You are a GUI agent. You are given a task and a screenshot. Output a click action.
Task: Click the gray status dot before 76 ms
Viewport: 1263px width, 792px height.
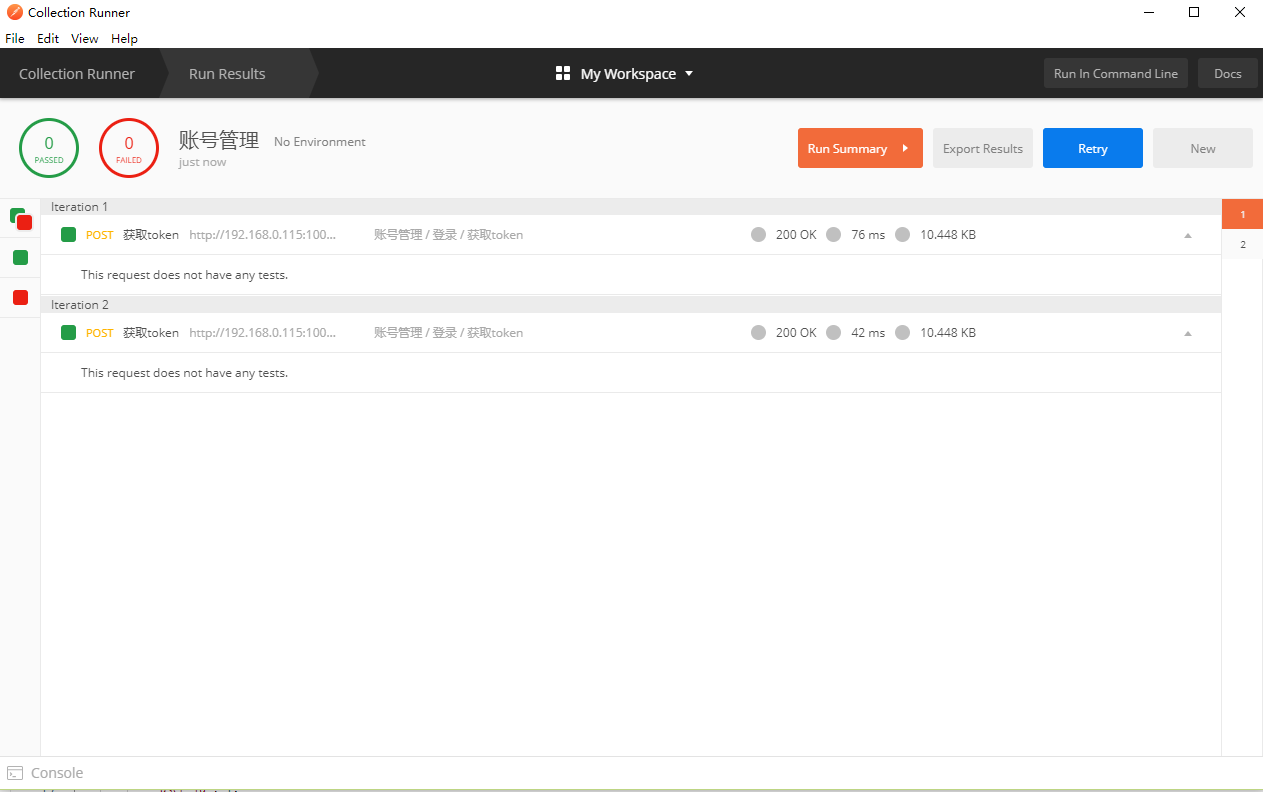[x=834, y=235]
